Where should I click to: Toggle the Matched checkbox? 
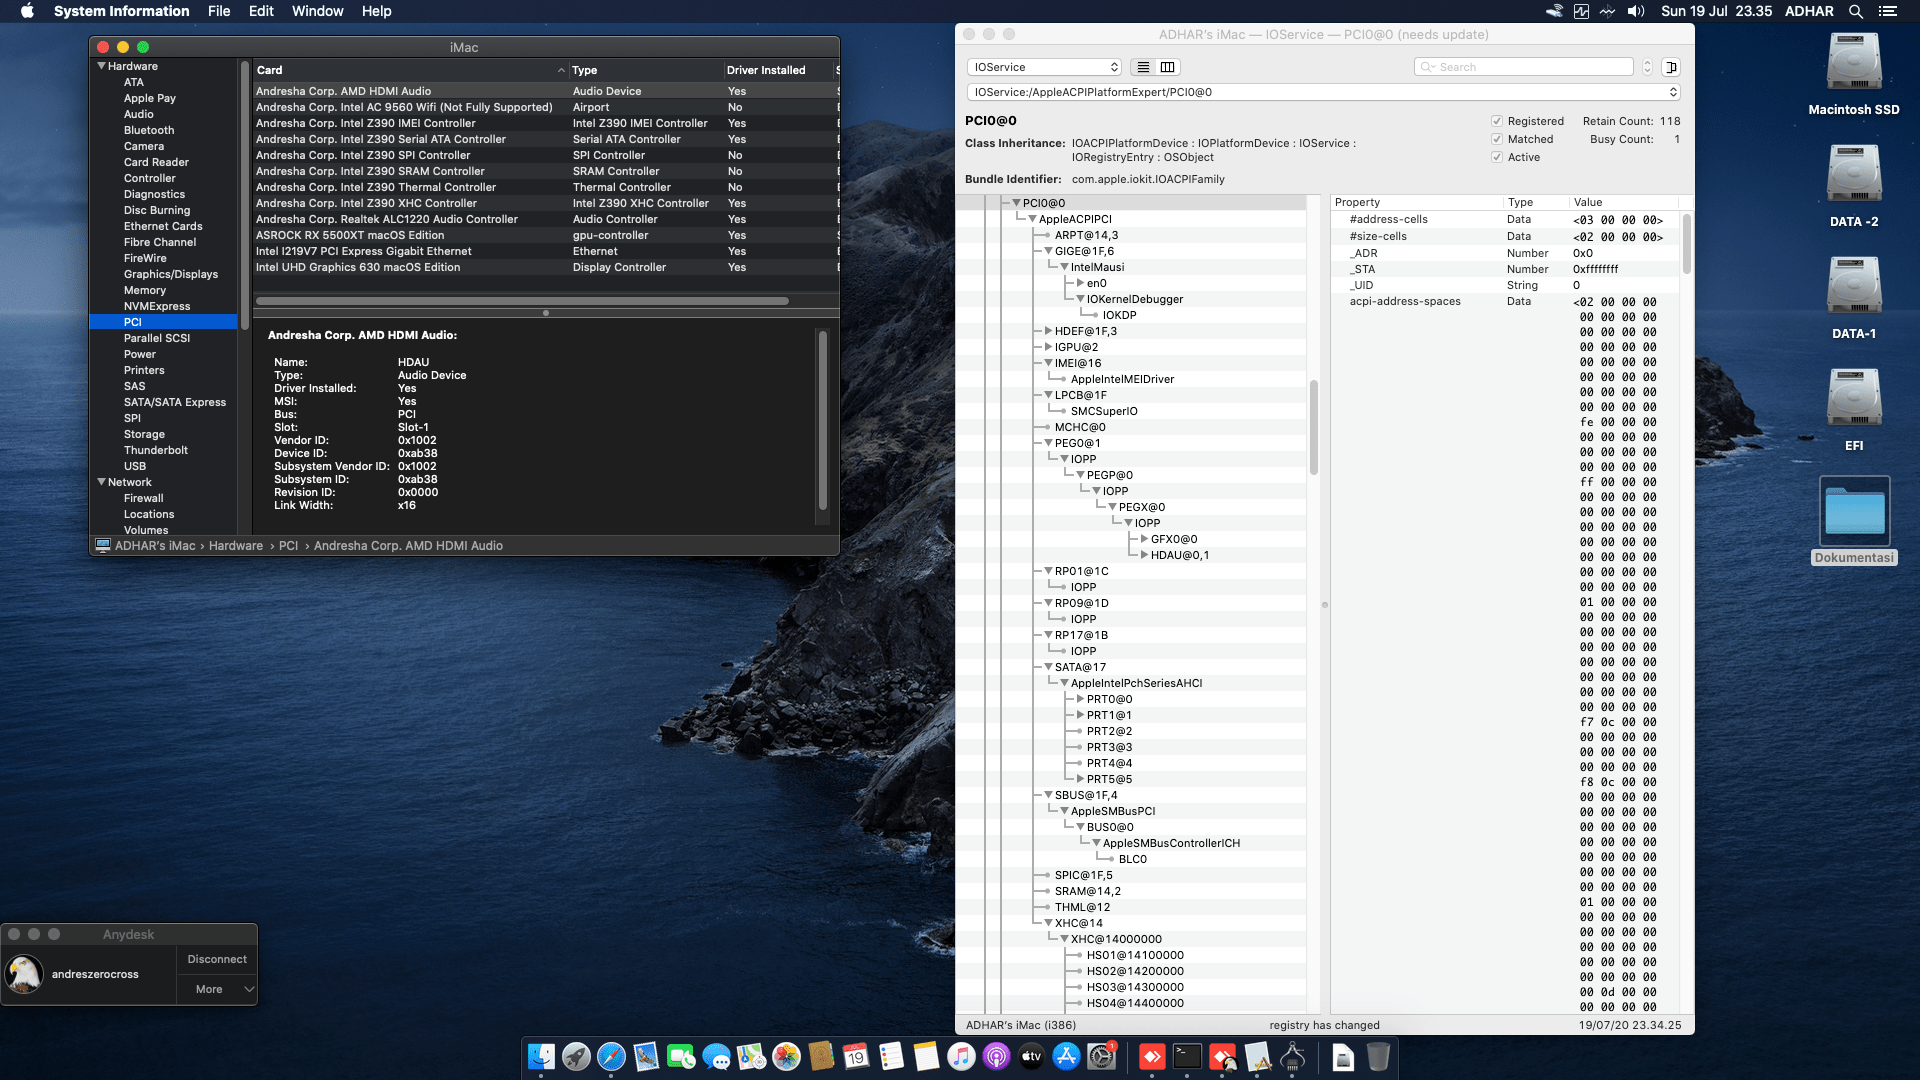[x=1497, y=139]
